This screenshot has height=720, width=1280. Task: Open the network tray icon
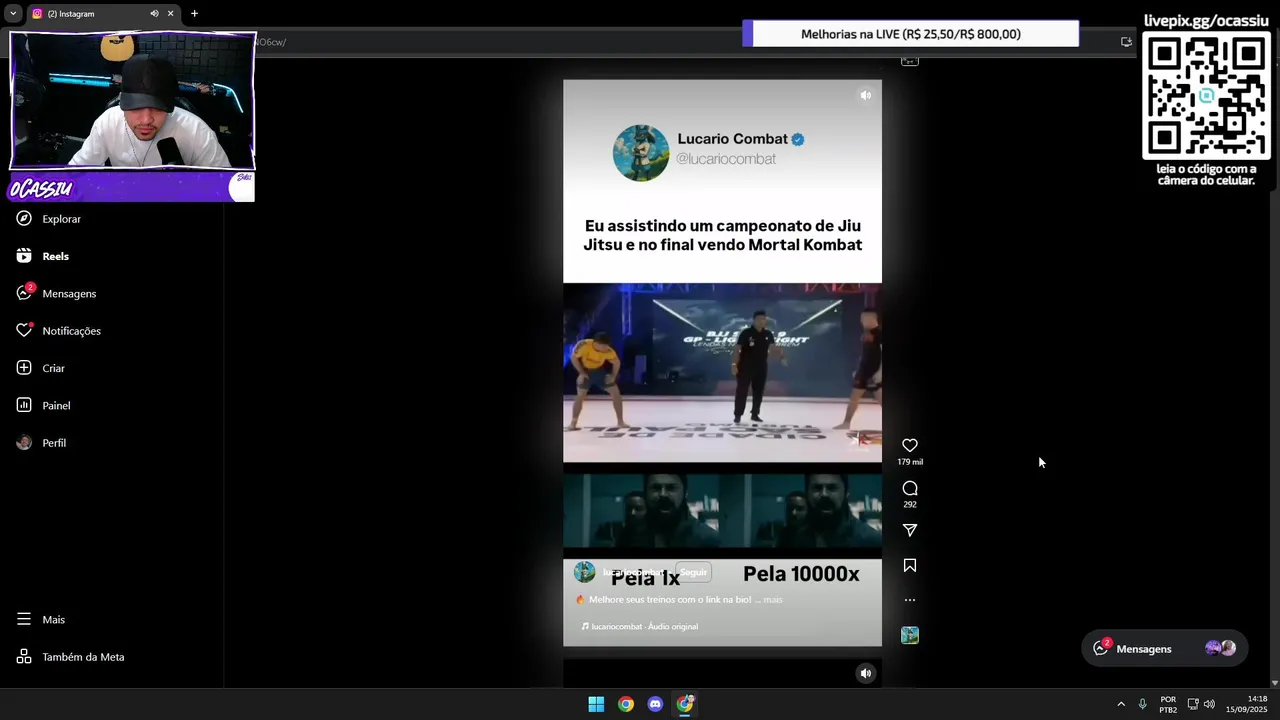pyautogui.click(x=1193, y=704)
